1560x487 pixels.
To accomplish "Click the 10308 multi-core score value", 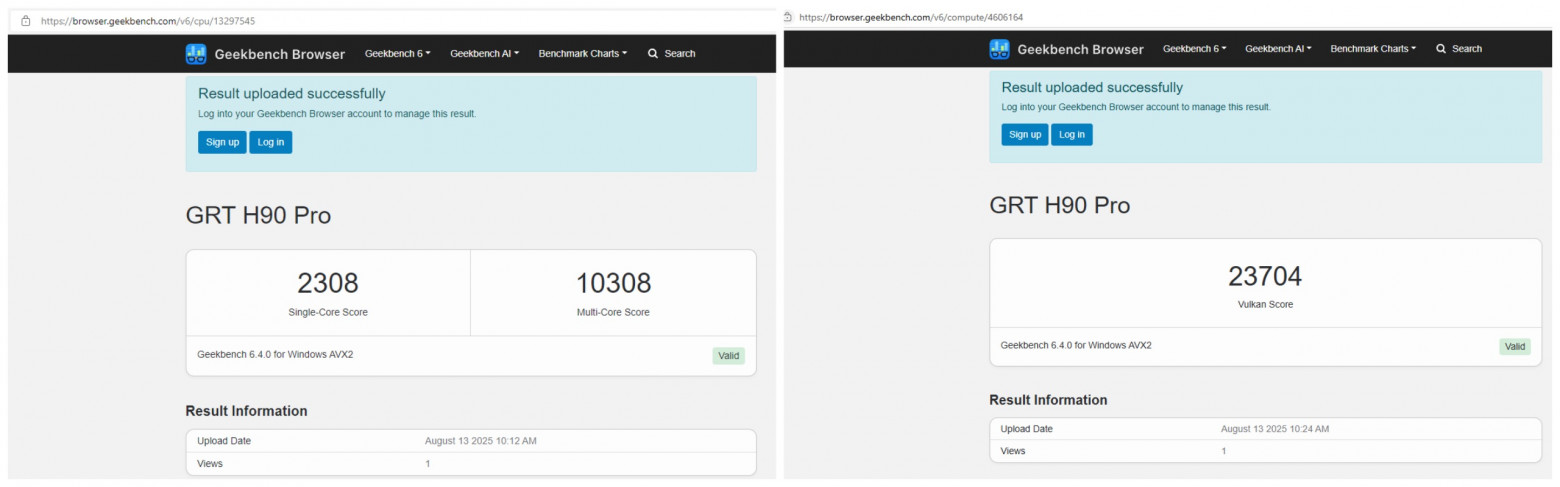I will tap(613, 283).
